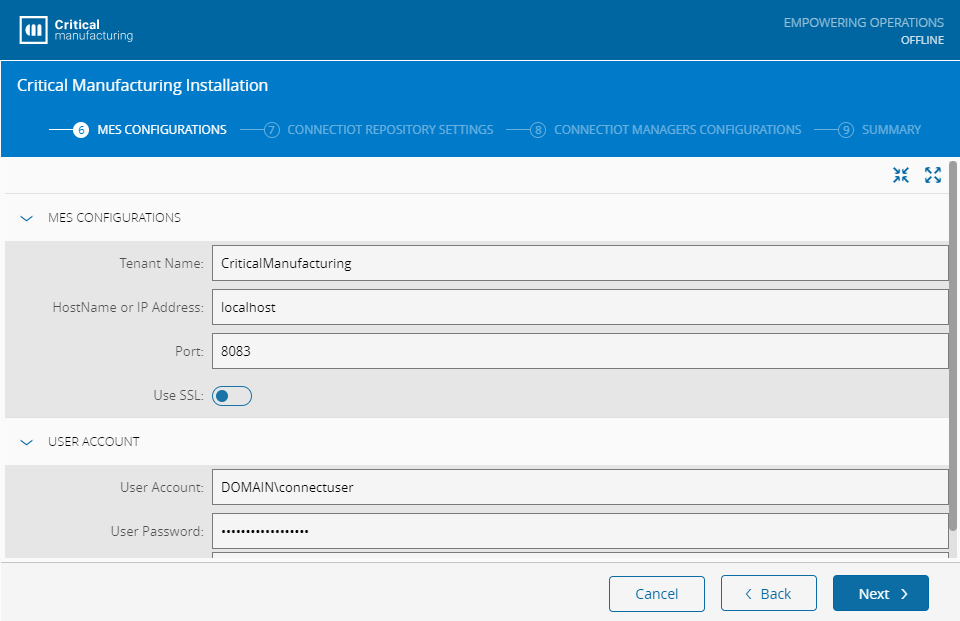Viewport: 960px width, 621px height.
Task: Focus the Tenant Name input field
Action: point(579,264)
